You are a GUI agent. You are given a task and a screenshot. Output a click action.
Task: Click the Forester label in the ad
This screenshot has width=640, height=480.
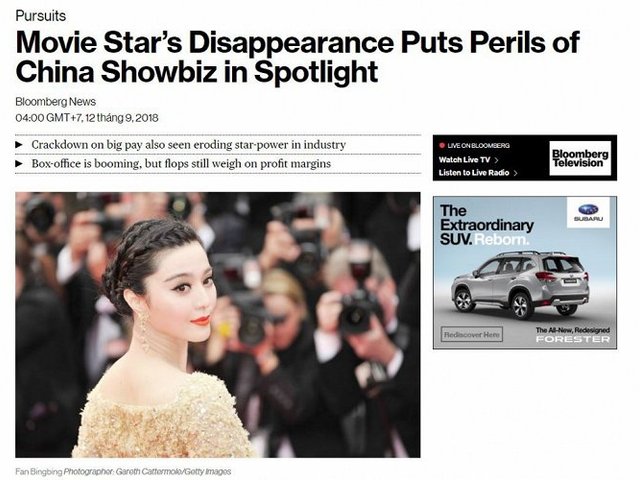click(573, 339)
